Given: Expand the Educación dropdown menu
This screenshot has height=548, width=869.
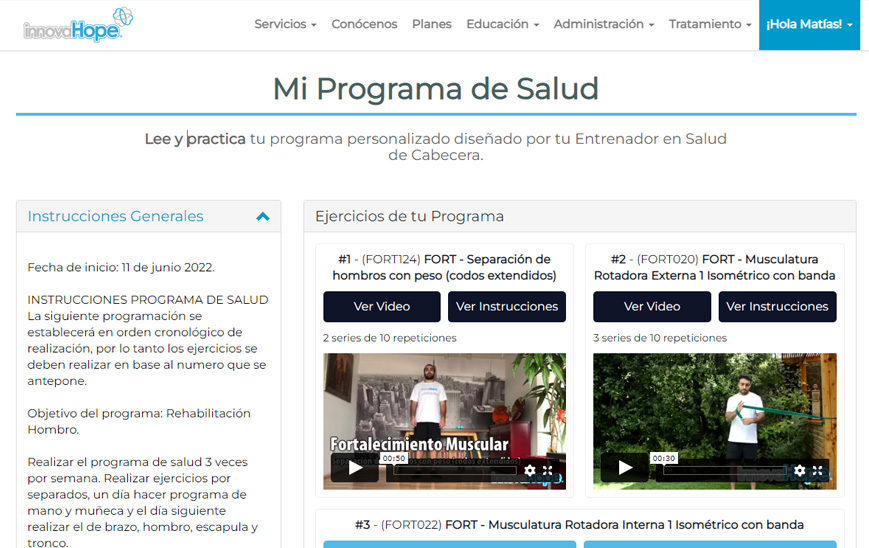Looking at the screenshot, I should click(x=502, y=24).
